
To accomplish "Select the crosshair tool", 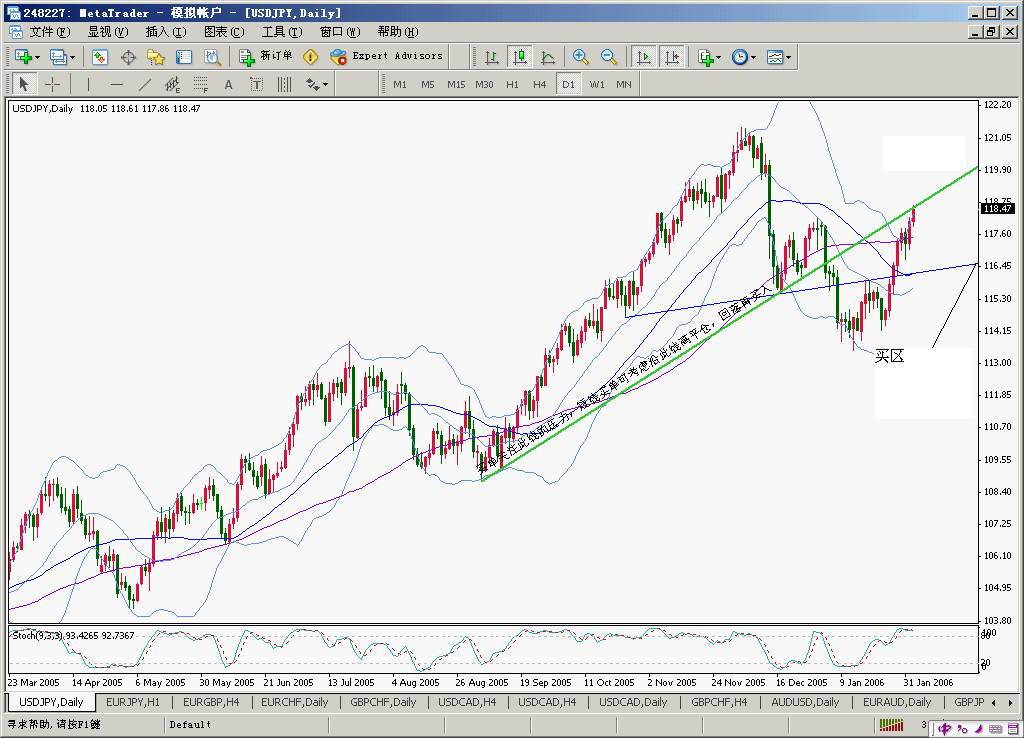I will (x=52, y=84).
